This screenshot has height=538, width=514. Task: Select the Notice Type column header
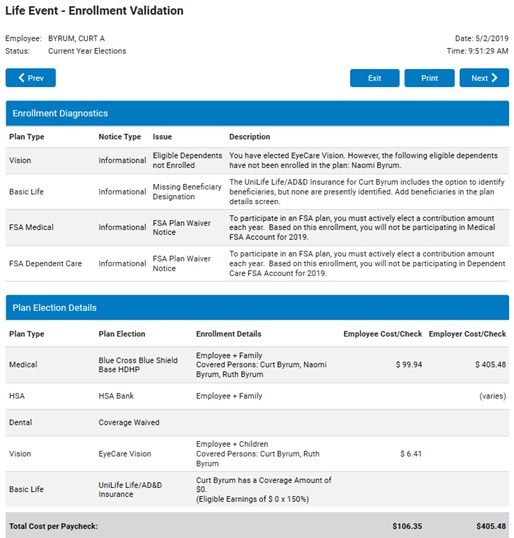[x=119, y=137]
